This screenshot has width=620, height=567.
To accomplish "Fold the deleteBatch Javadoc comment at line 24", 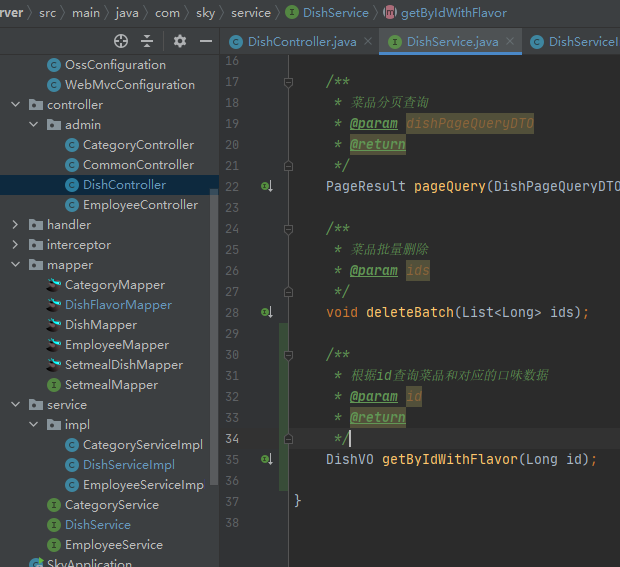I will click(x=288, y=229).
